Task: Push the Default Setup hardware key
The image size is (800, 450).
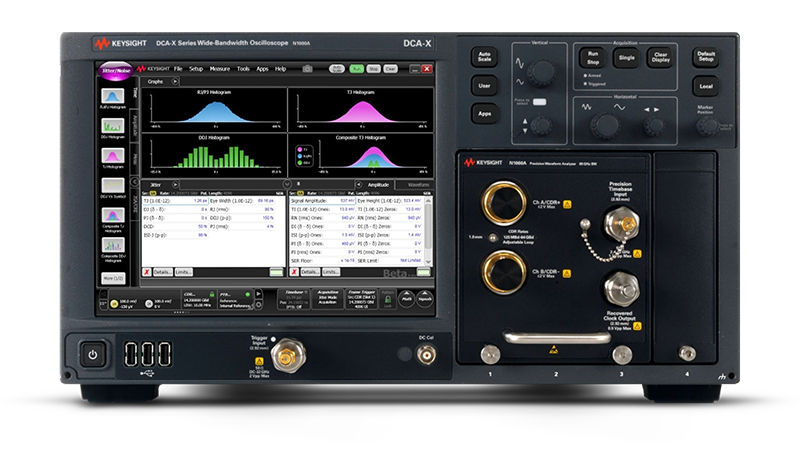Action: (x=706, y=57)
